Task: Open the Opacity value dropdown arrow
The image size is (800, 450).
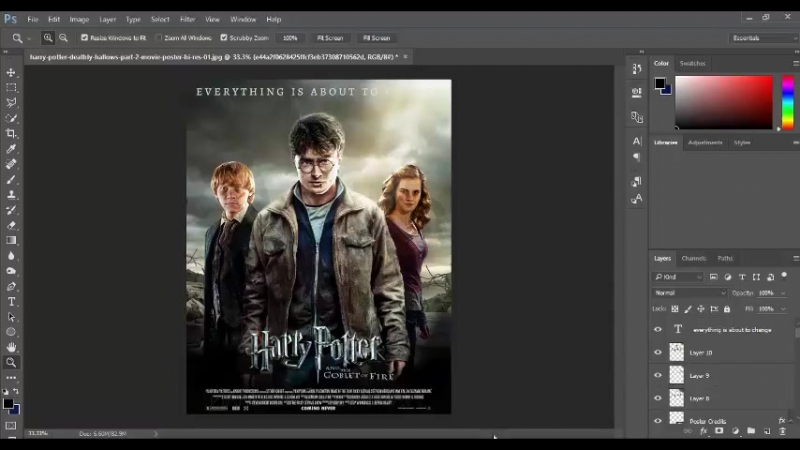Action: click(x=783, y=293)
